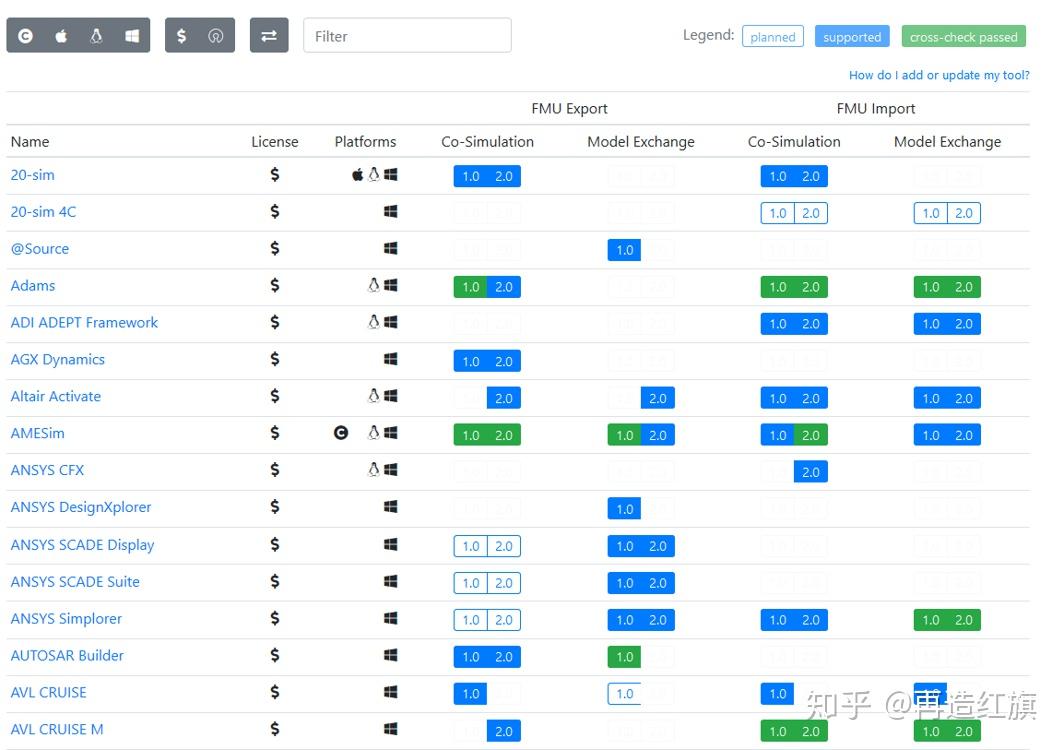
Task: Click the green 2.0 badge for Adams Model Exchange import
Action: pos(965,286)
